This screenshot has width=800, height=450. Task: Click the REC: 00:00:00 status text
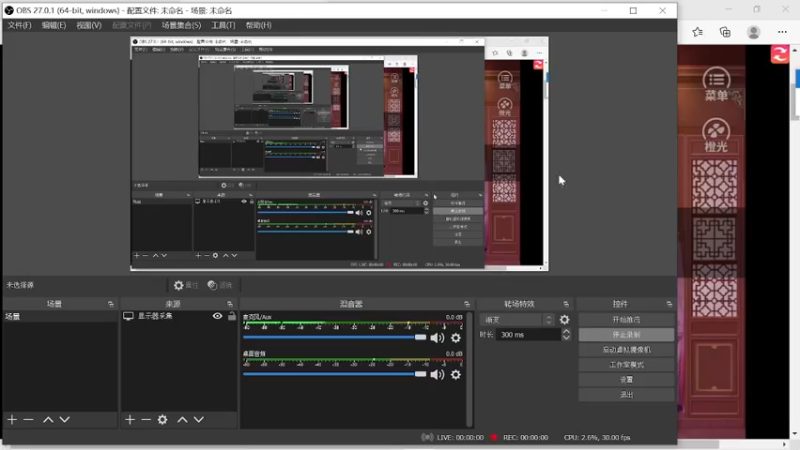(525, 438)
